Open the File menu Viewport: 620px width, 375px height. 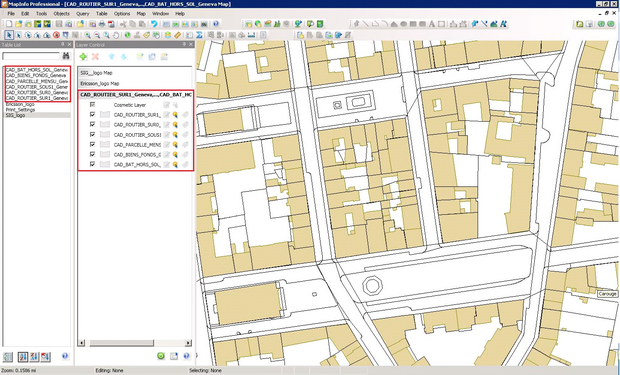pos(11,13)
